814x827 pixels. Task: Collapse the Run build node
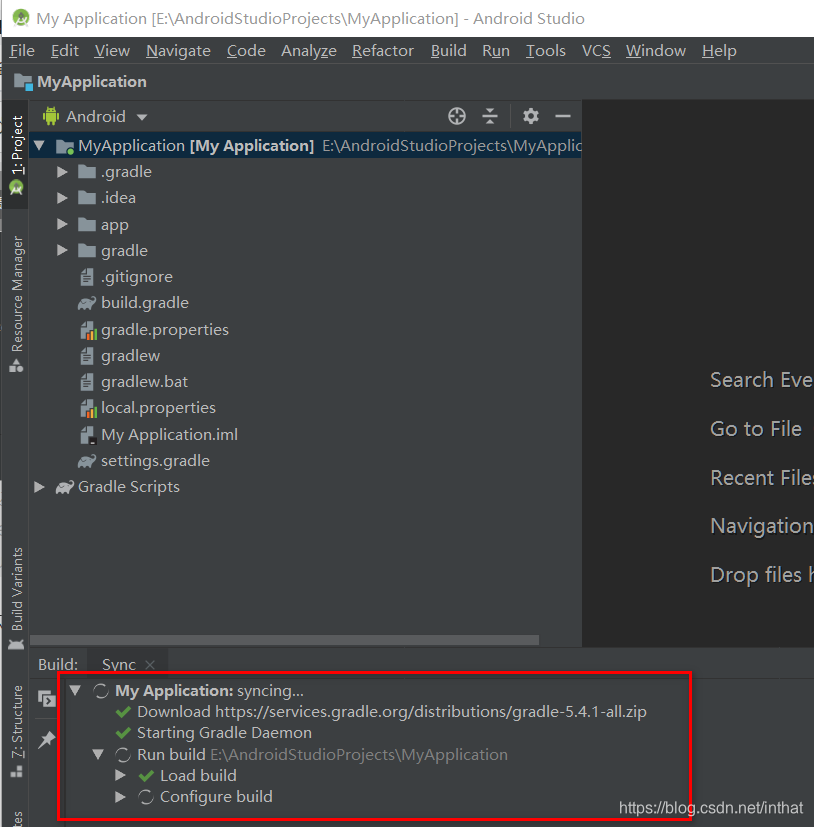coord(98,755)
